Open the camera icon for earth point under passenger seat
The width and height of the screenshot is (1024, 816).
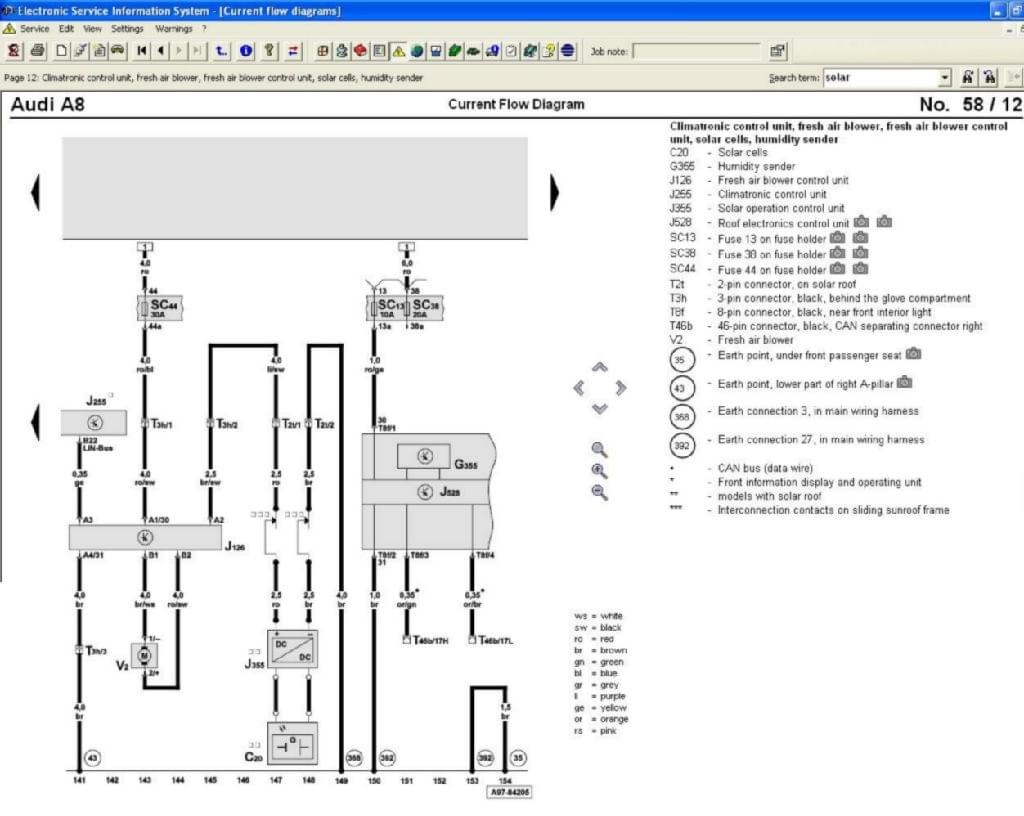click(x=914, y=354)
